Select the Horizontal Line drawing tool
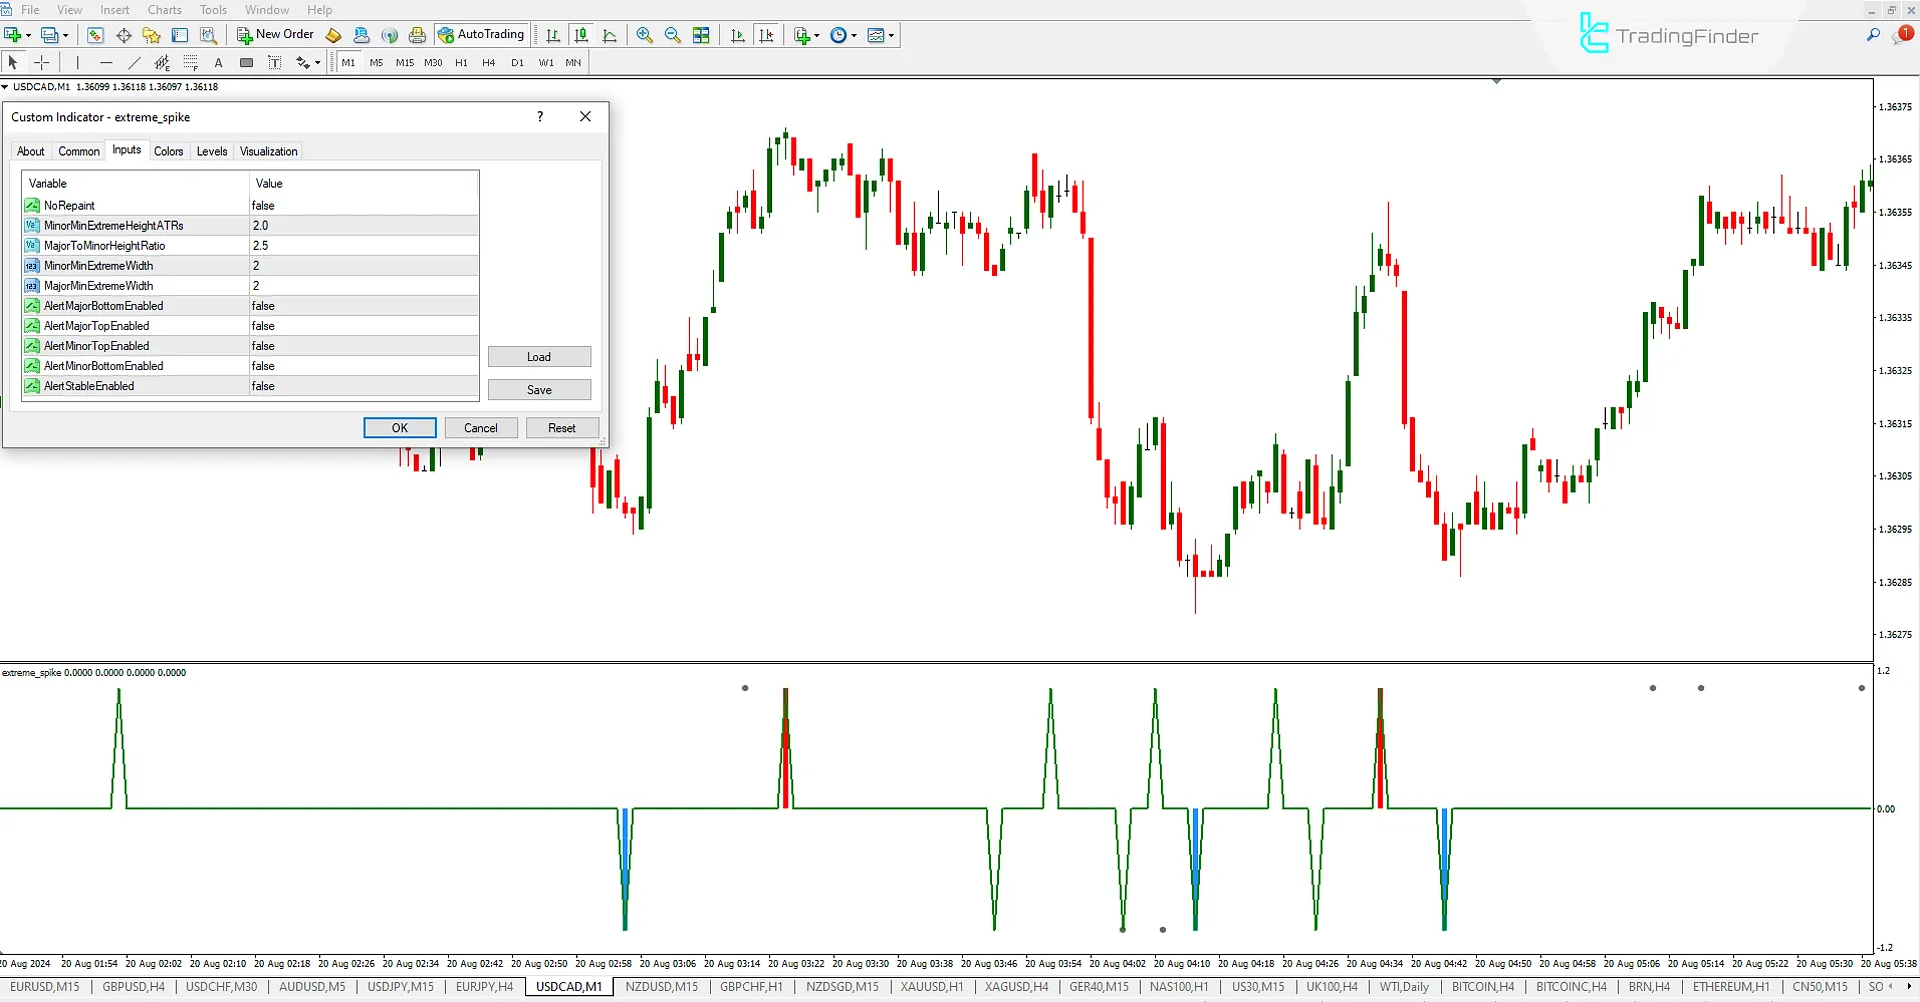 pos(105,62)
